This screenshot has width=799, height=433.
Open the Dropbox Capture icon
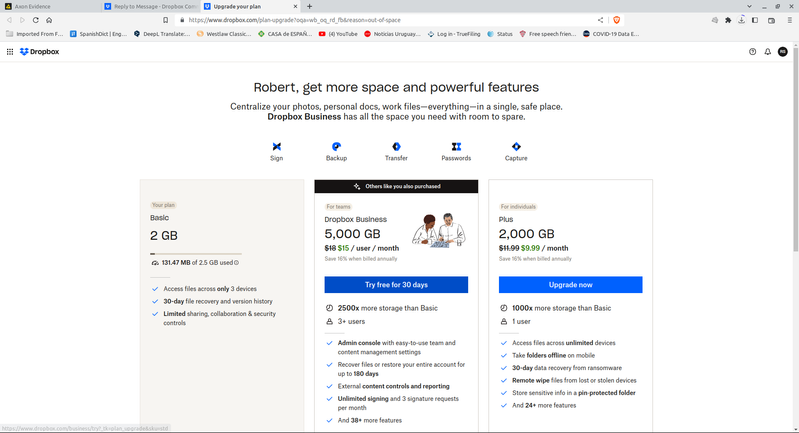pos(516,147)
